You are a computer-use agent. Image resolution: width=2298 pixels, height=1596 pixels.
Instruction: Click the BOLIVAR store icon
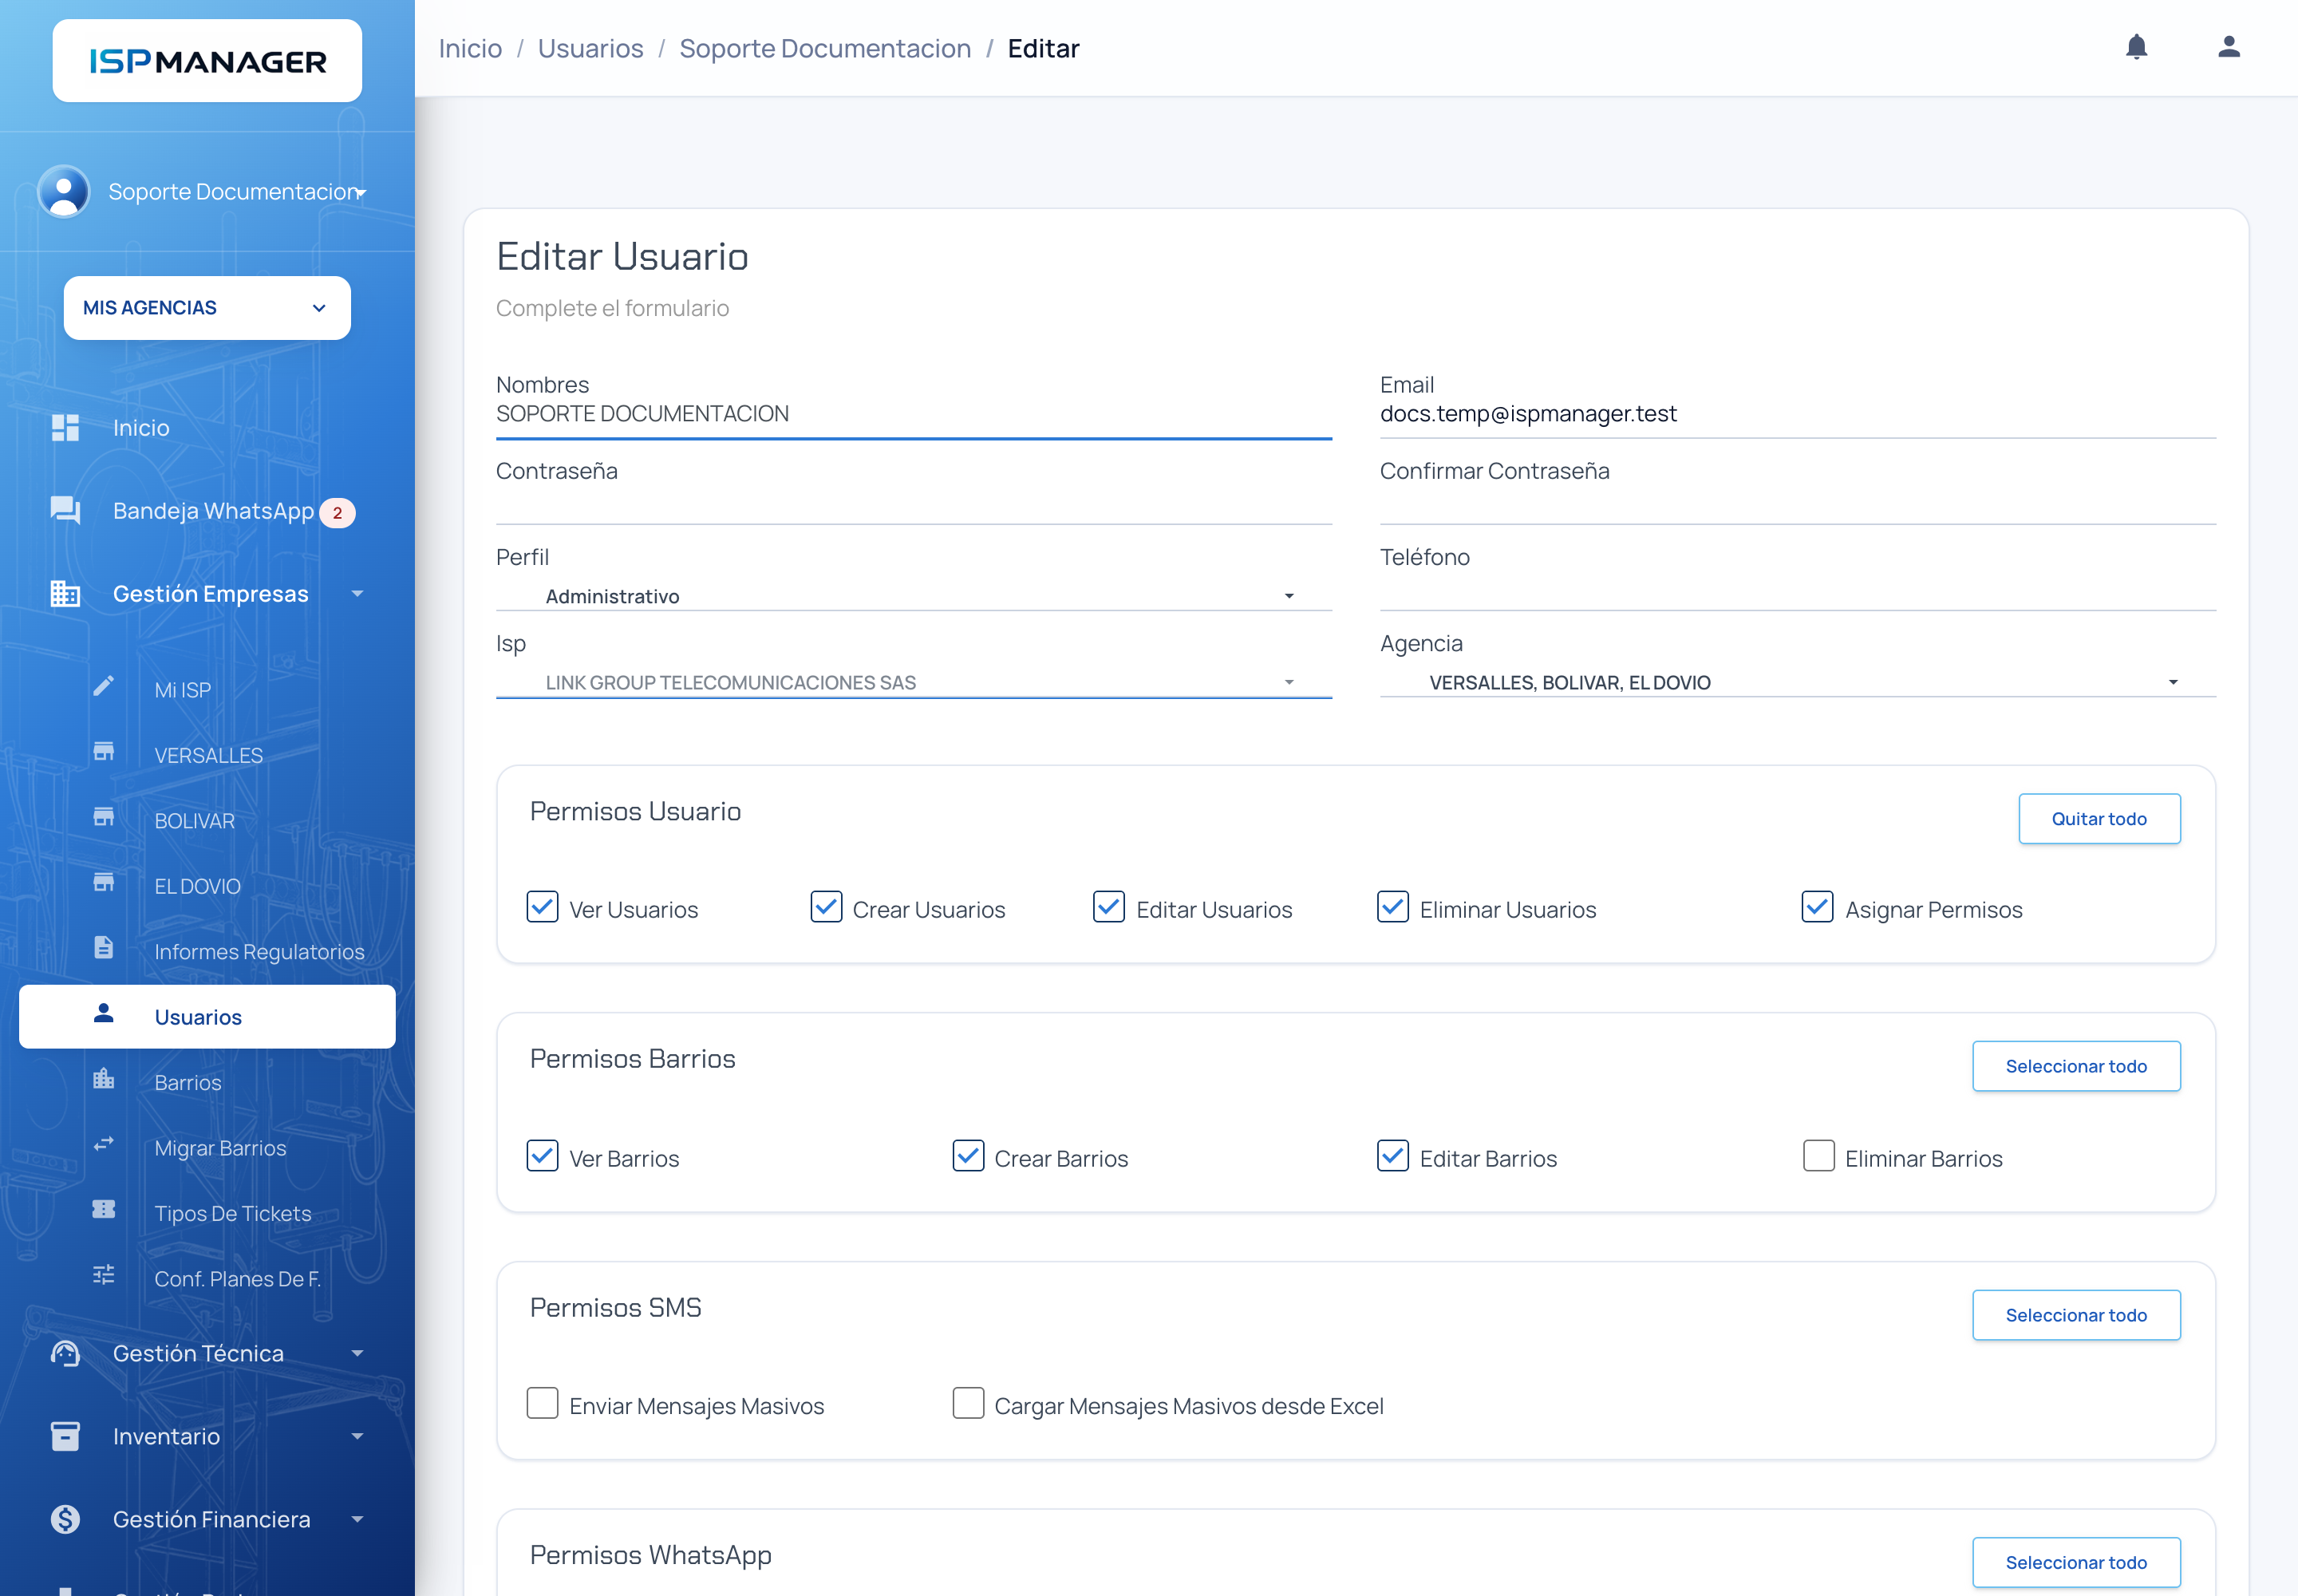click(x=103, y=817)
